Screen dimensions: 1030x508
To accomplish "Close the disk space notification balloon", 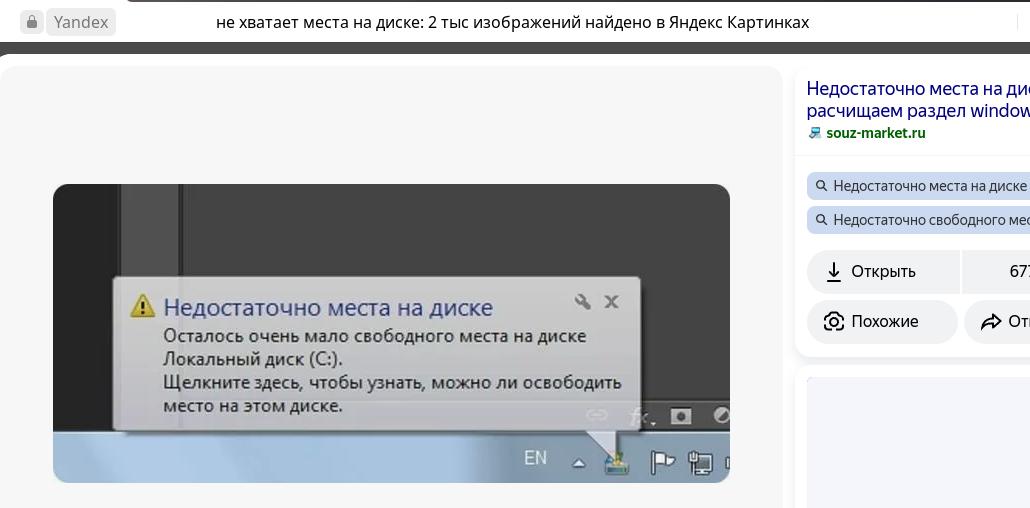I will coord(612,302).
